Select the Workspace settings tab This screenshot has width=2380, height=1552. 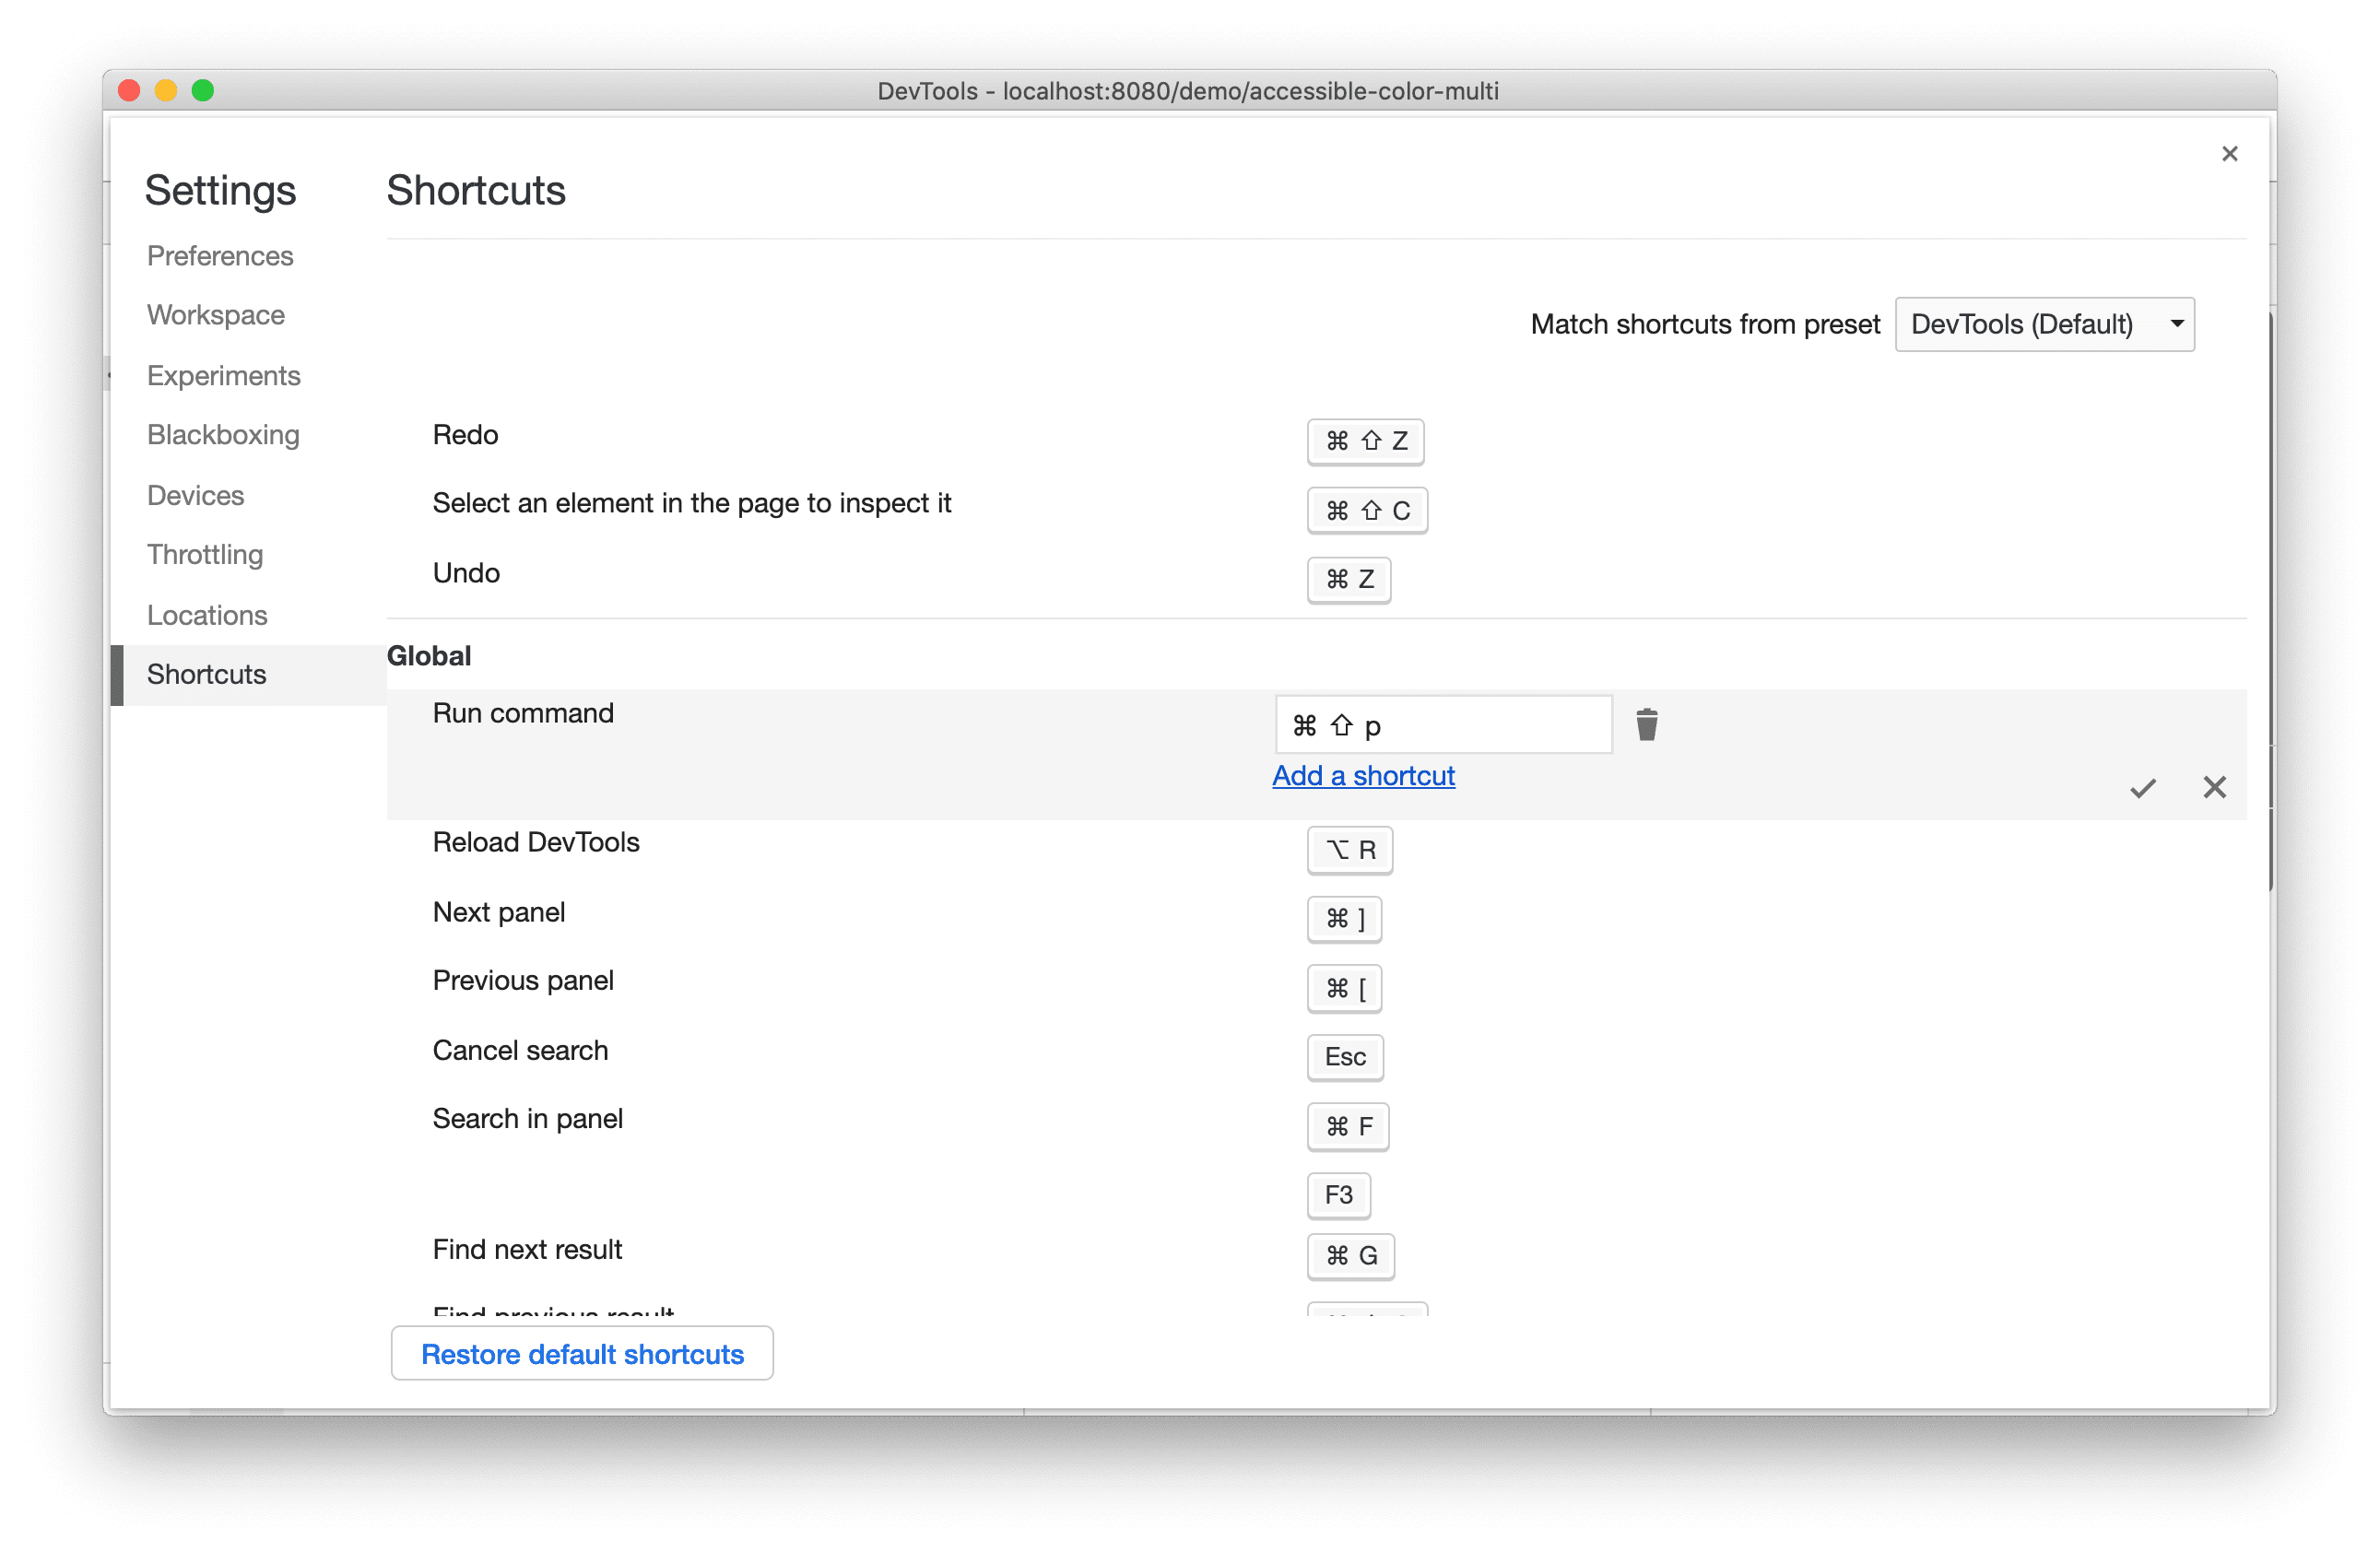click(x=217, y=314)
